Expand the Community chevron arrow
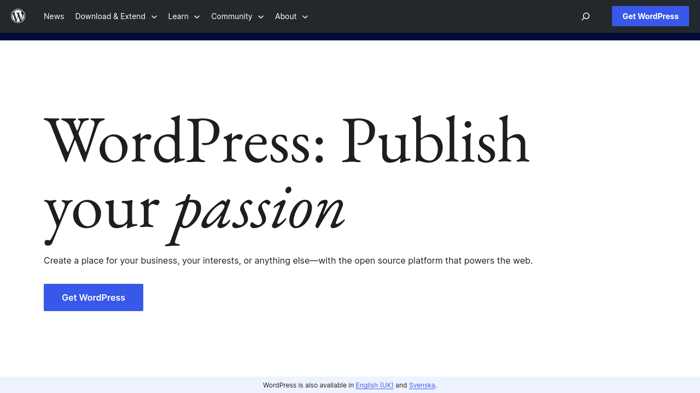This screenshot has height=393, width=700. pyautogui.click(x=261, y=17)
